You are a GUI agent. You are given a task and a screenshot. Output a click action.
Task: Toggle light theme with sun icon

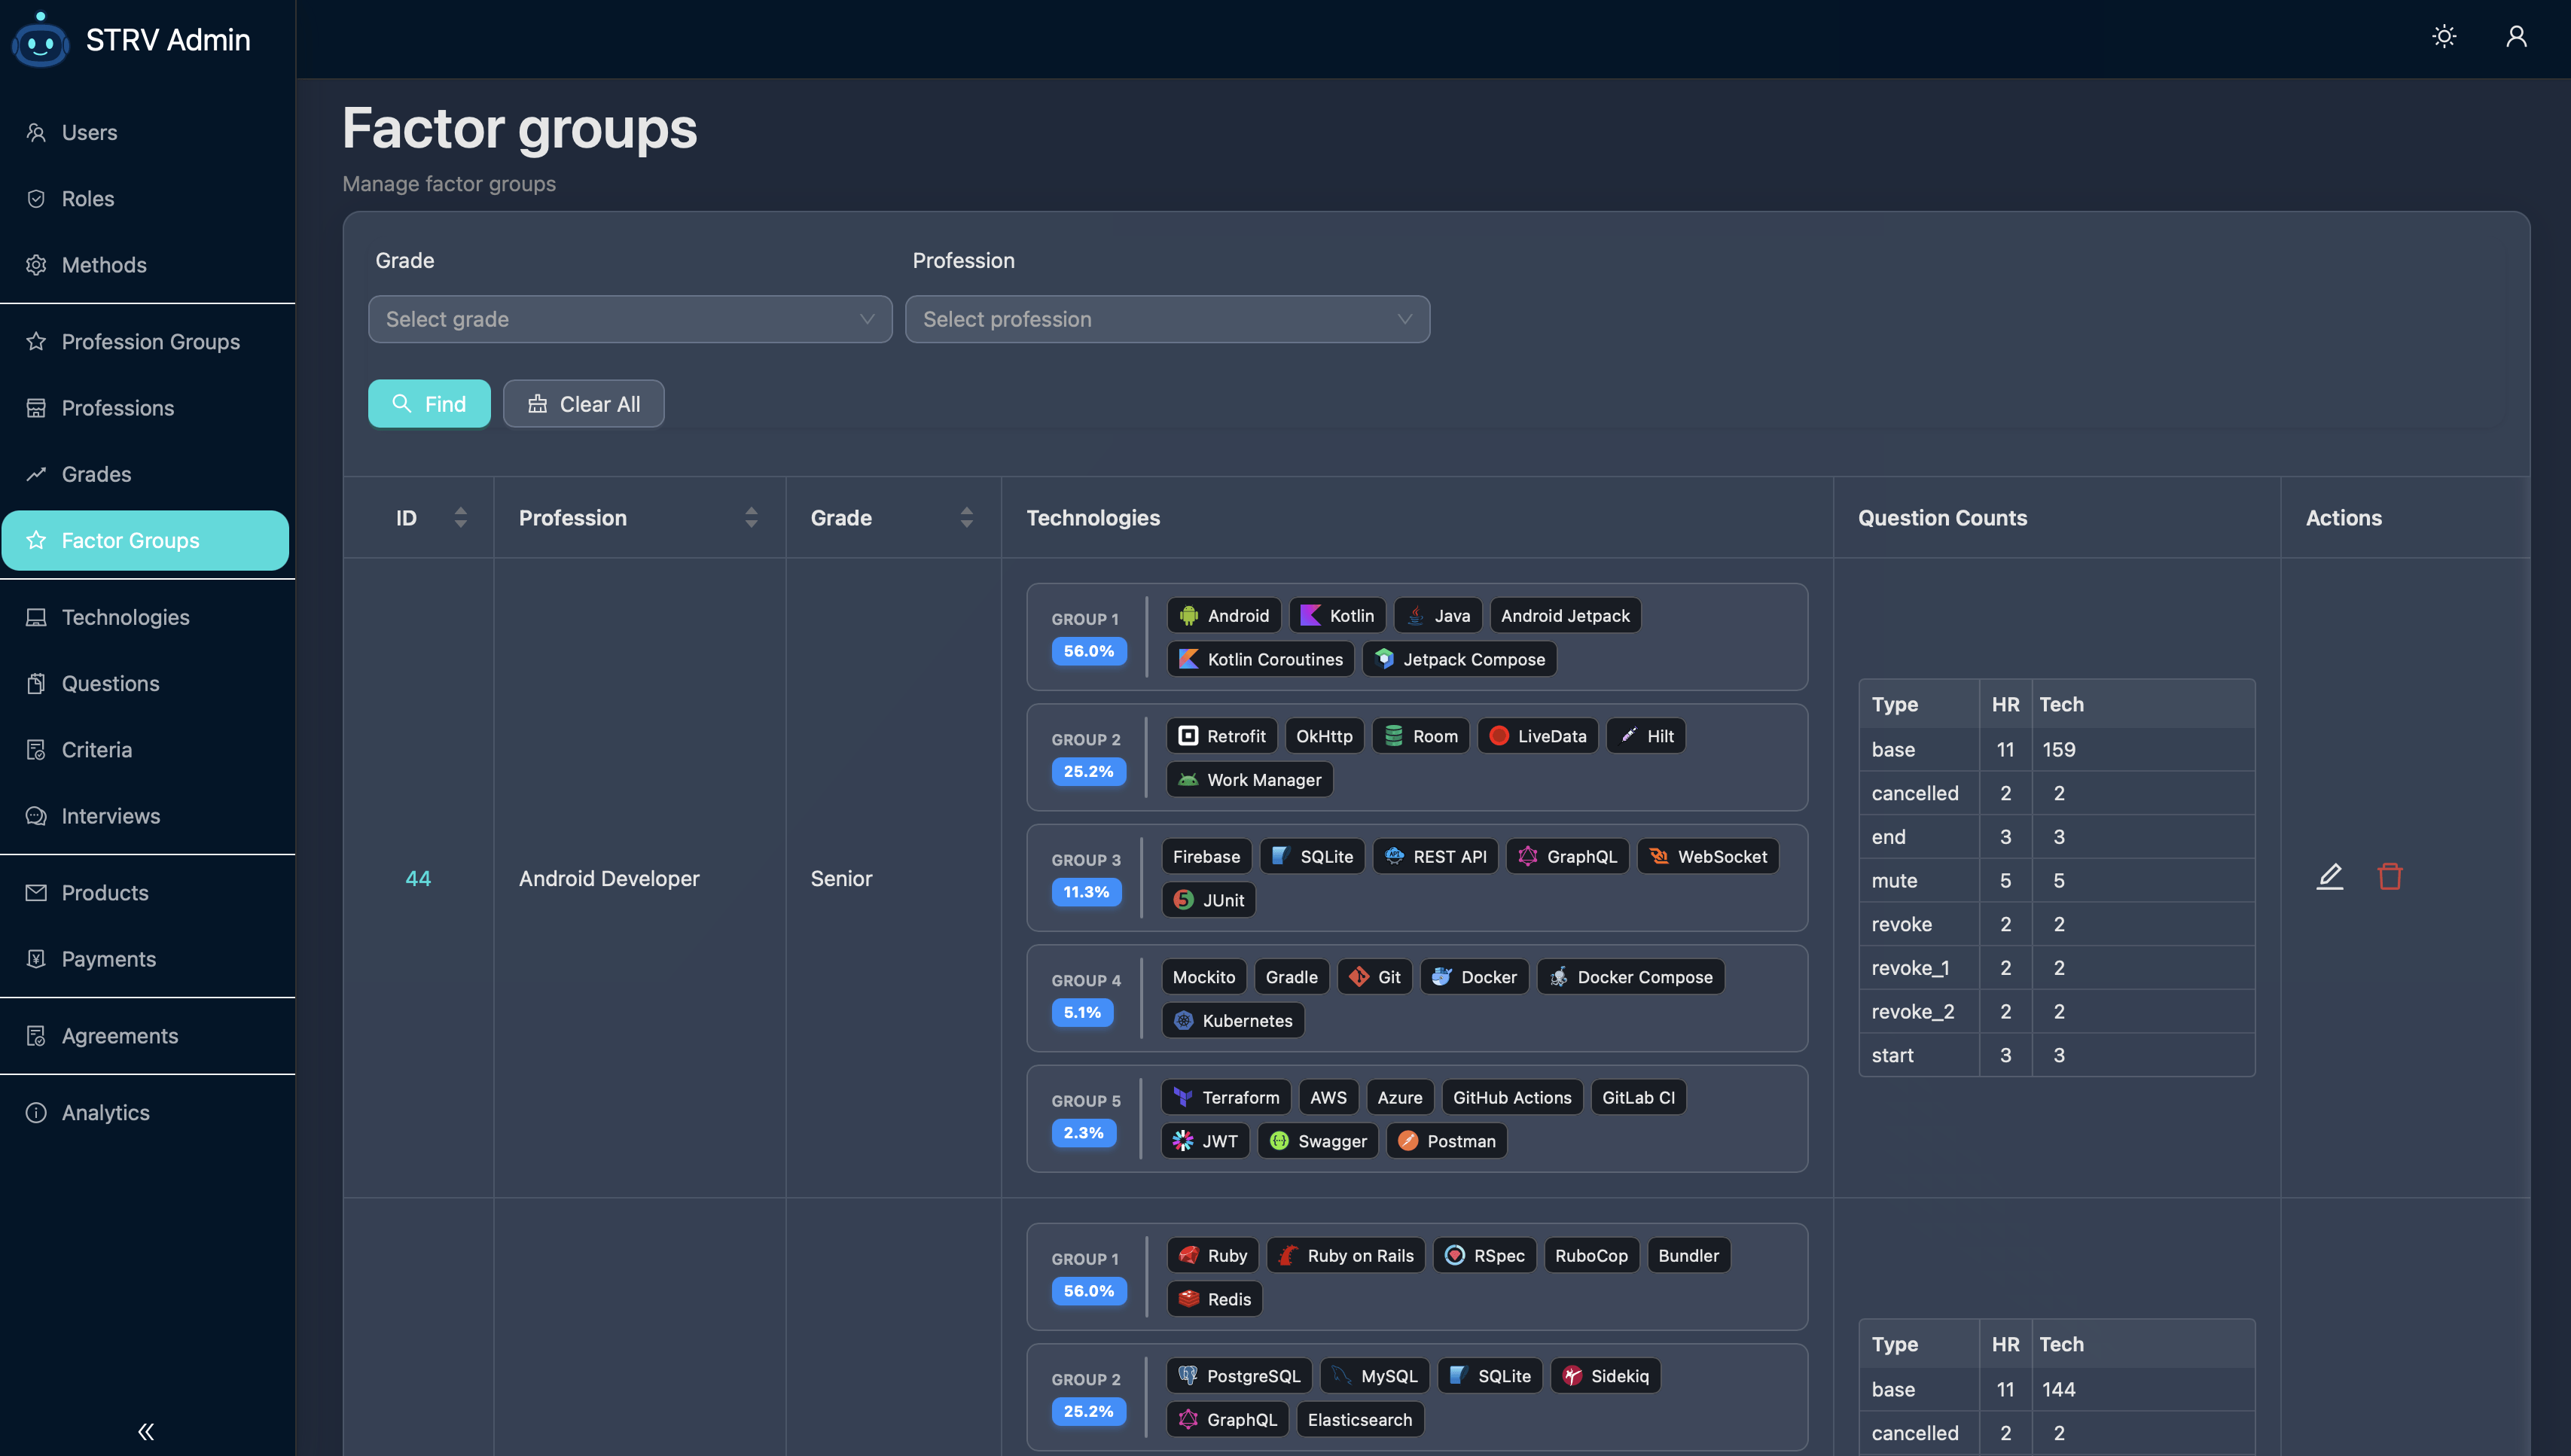coord(2444,37)
